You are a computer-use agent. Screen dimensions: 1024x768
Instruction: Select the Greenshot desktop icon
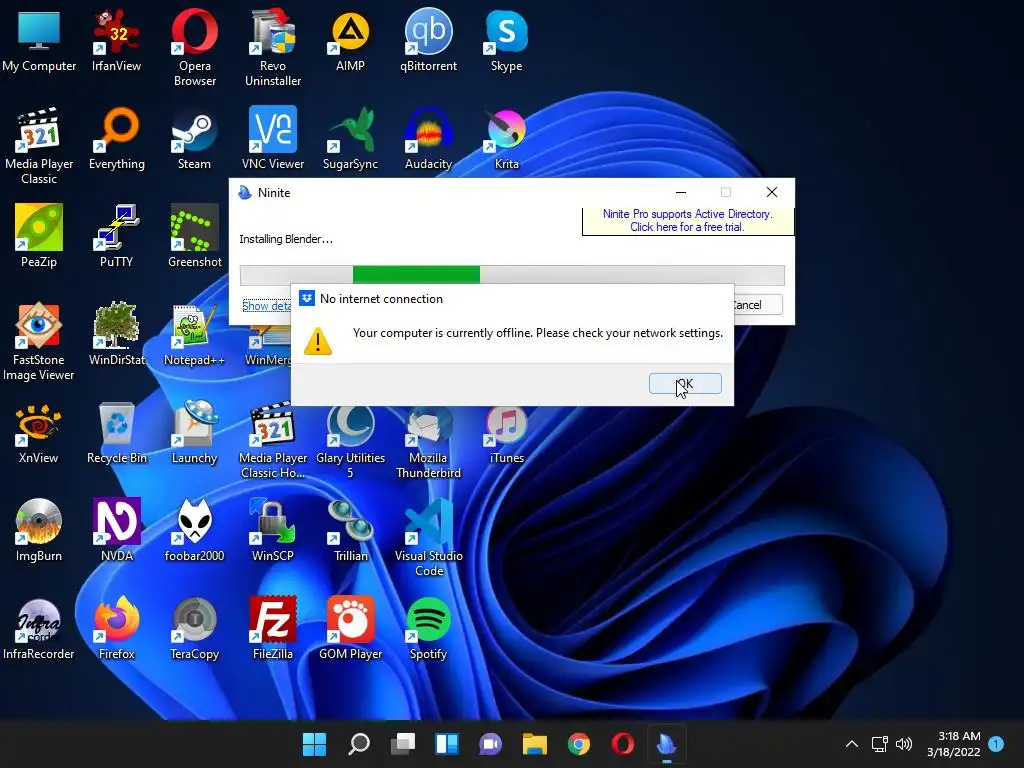tap(195, 236)
